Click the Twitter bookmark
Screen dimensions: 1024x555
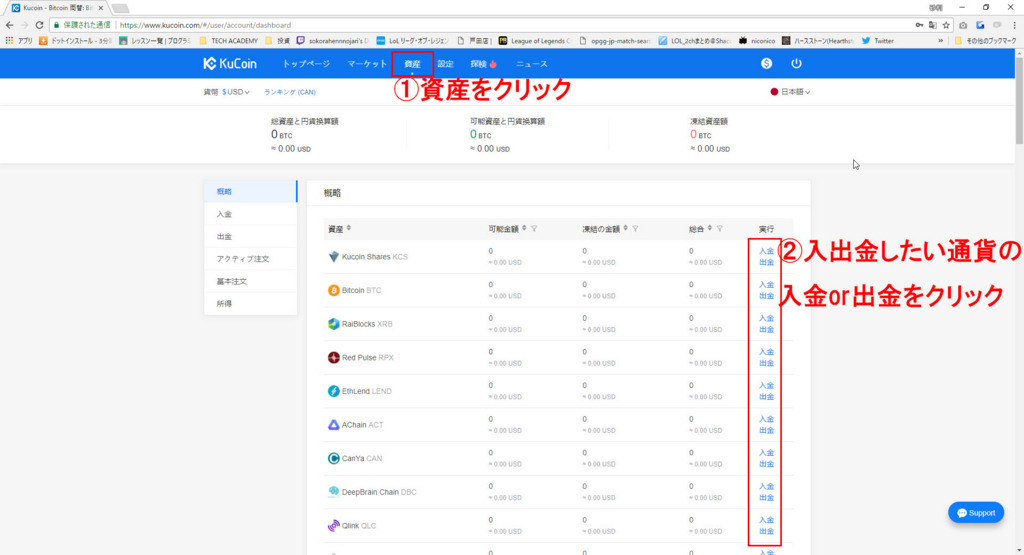(877, 40)
